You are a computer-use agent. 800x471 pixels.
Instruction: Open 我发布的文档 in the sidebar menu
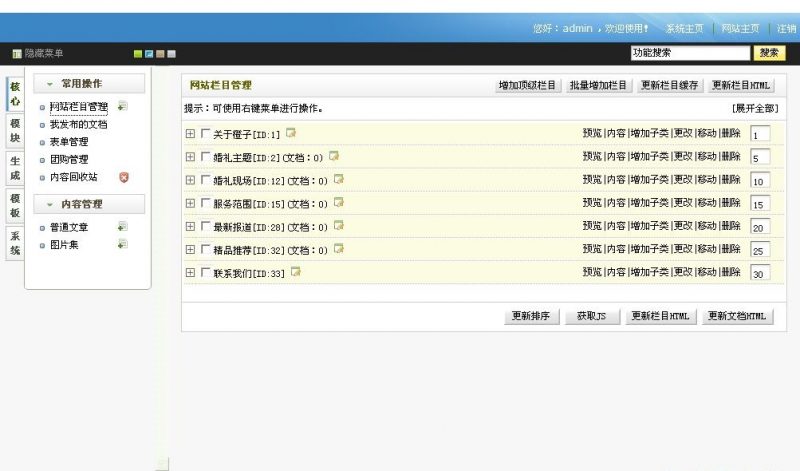click(x=79, y=125)
